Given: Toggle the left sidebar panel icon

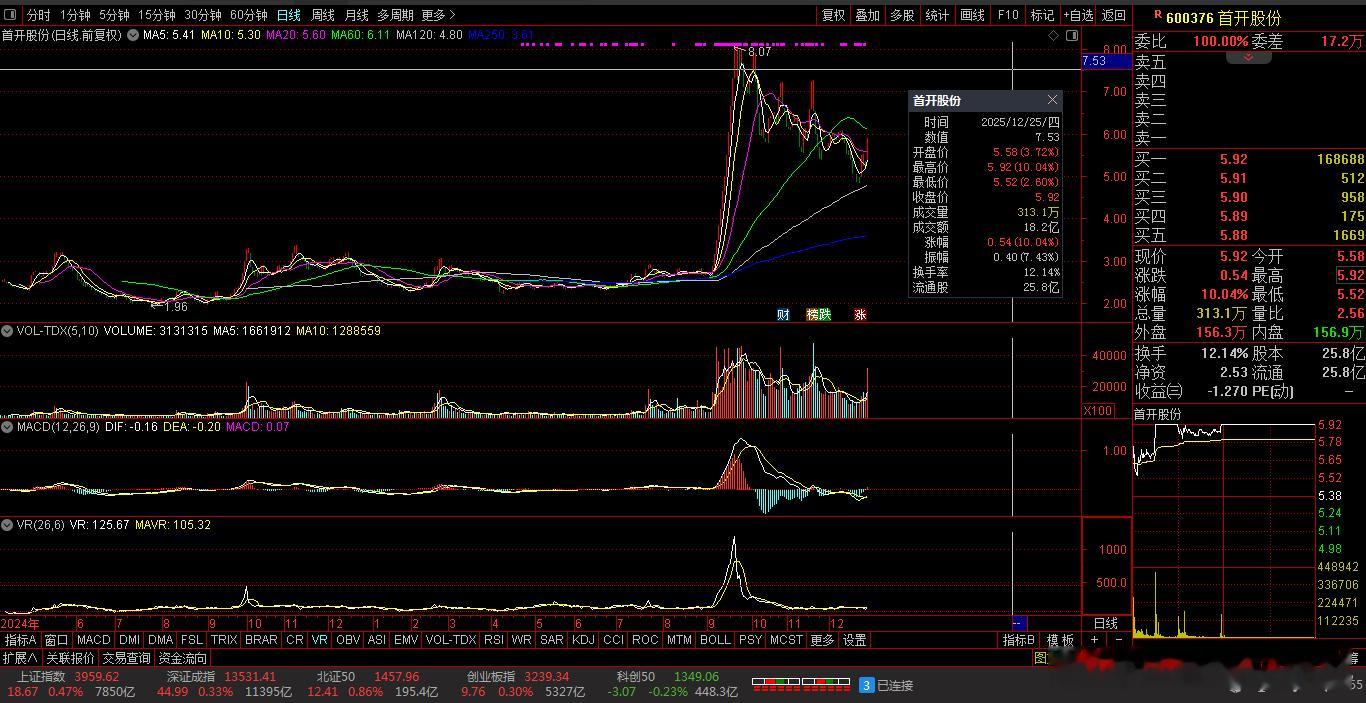Looking at the screenshot, I should point(10,15).
